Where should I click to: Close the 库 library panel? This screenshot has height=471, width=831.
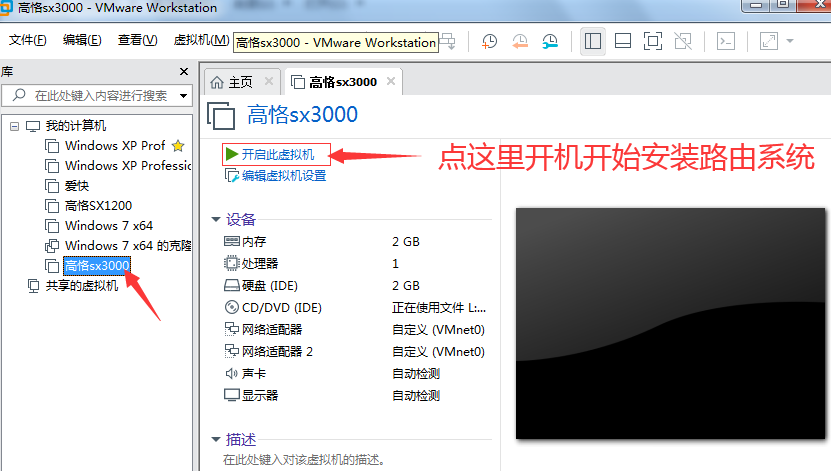(184, 72)
